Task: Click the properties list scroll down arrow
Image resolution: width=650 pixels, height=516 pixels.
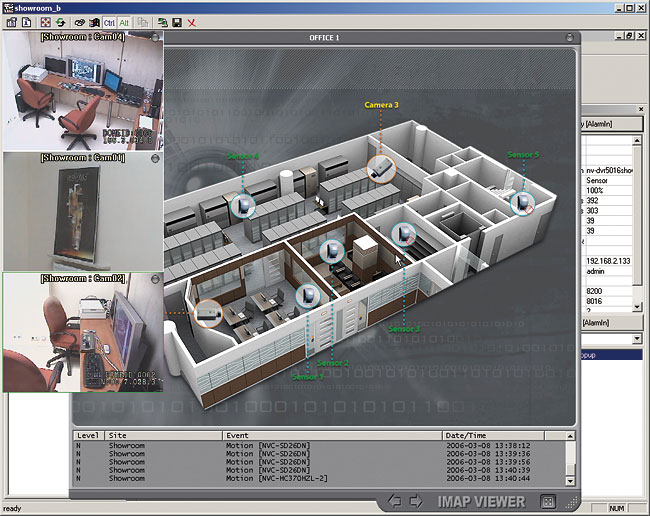Action: pos(637,307)
